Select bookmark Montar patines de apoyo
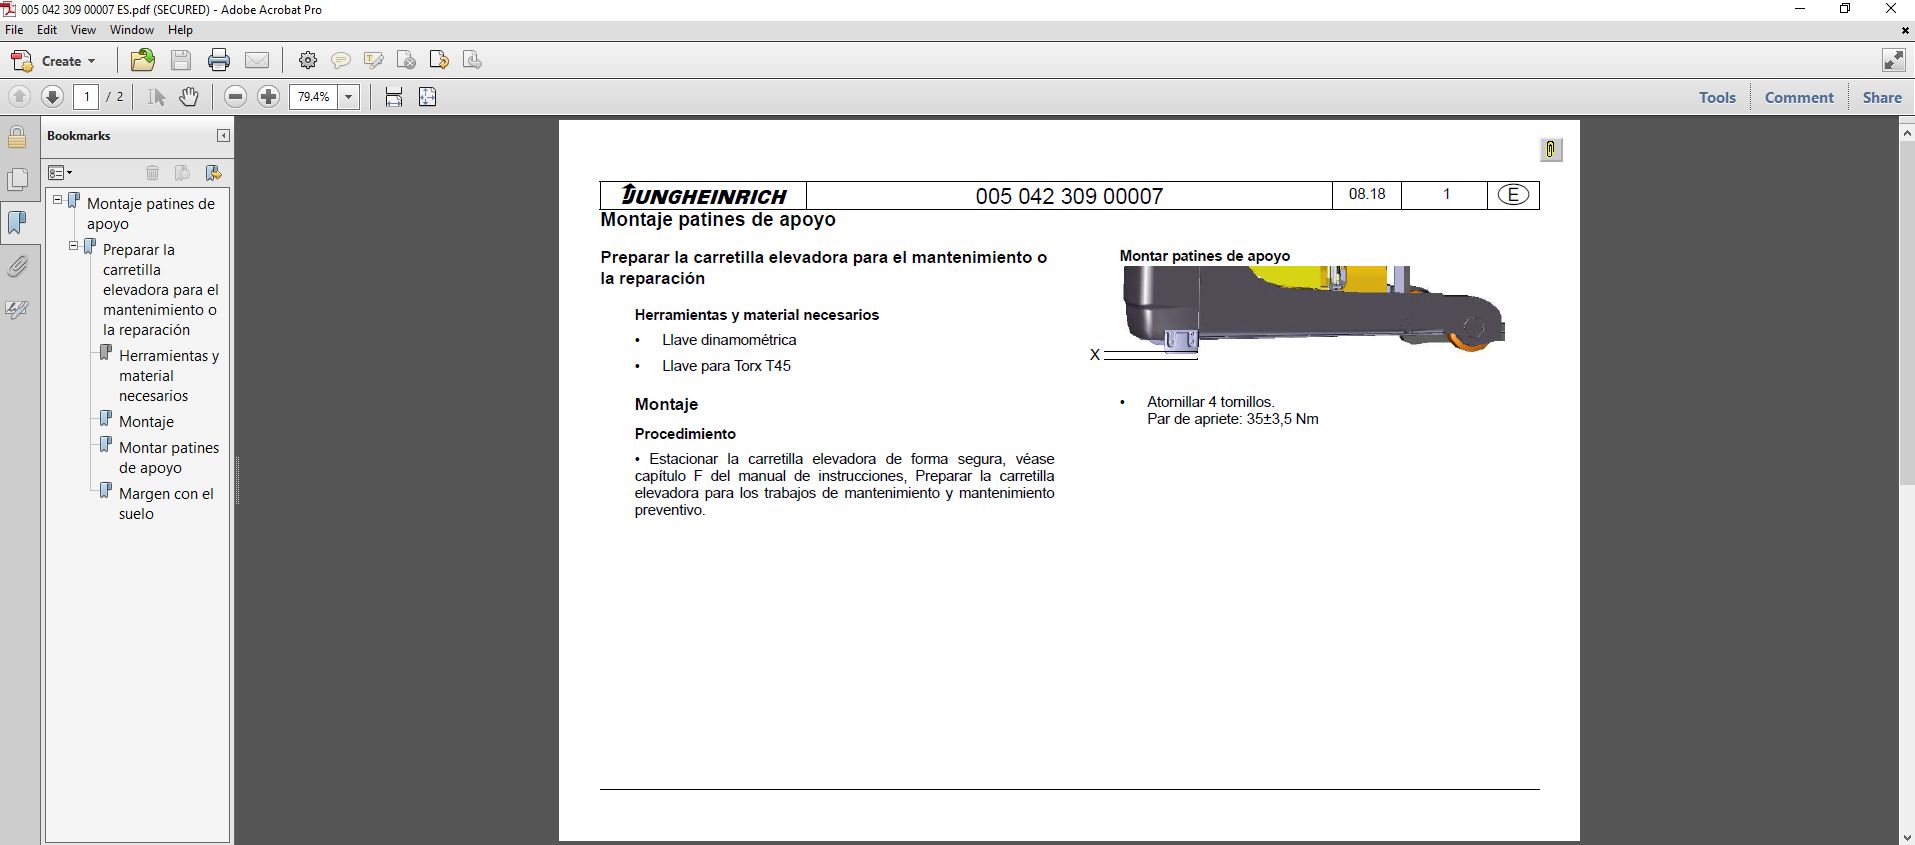 pyautogui.click(x=168, y=458)
